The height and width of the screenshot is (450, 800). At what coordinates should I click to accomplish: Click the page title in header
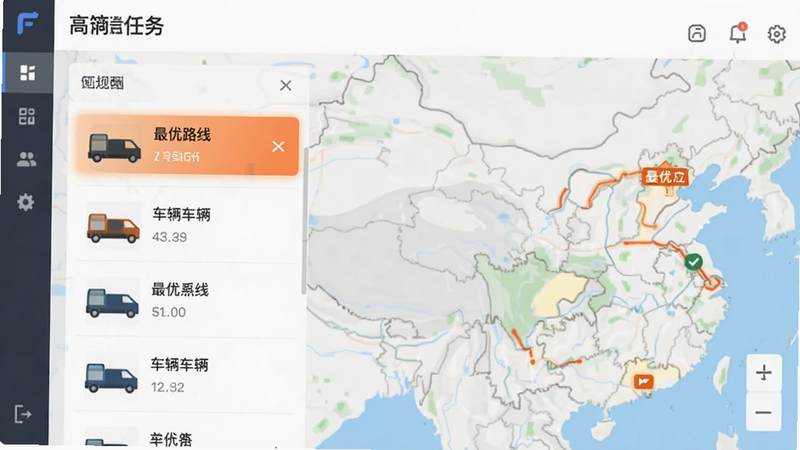pos(116,26)
